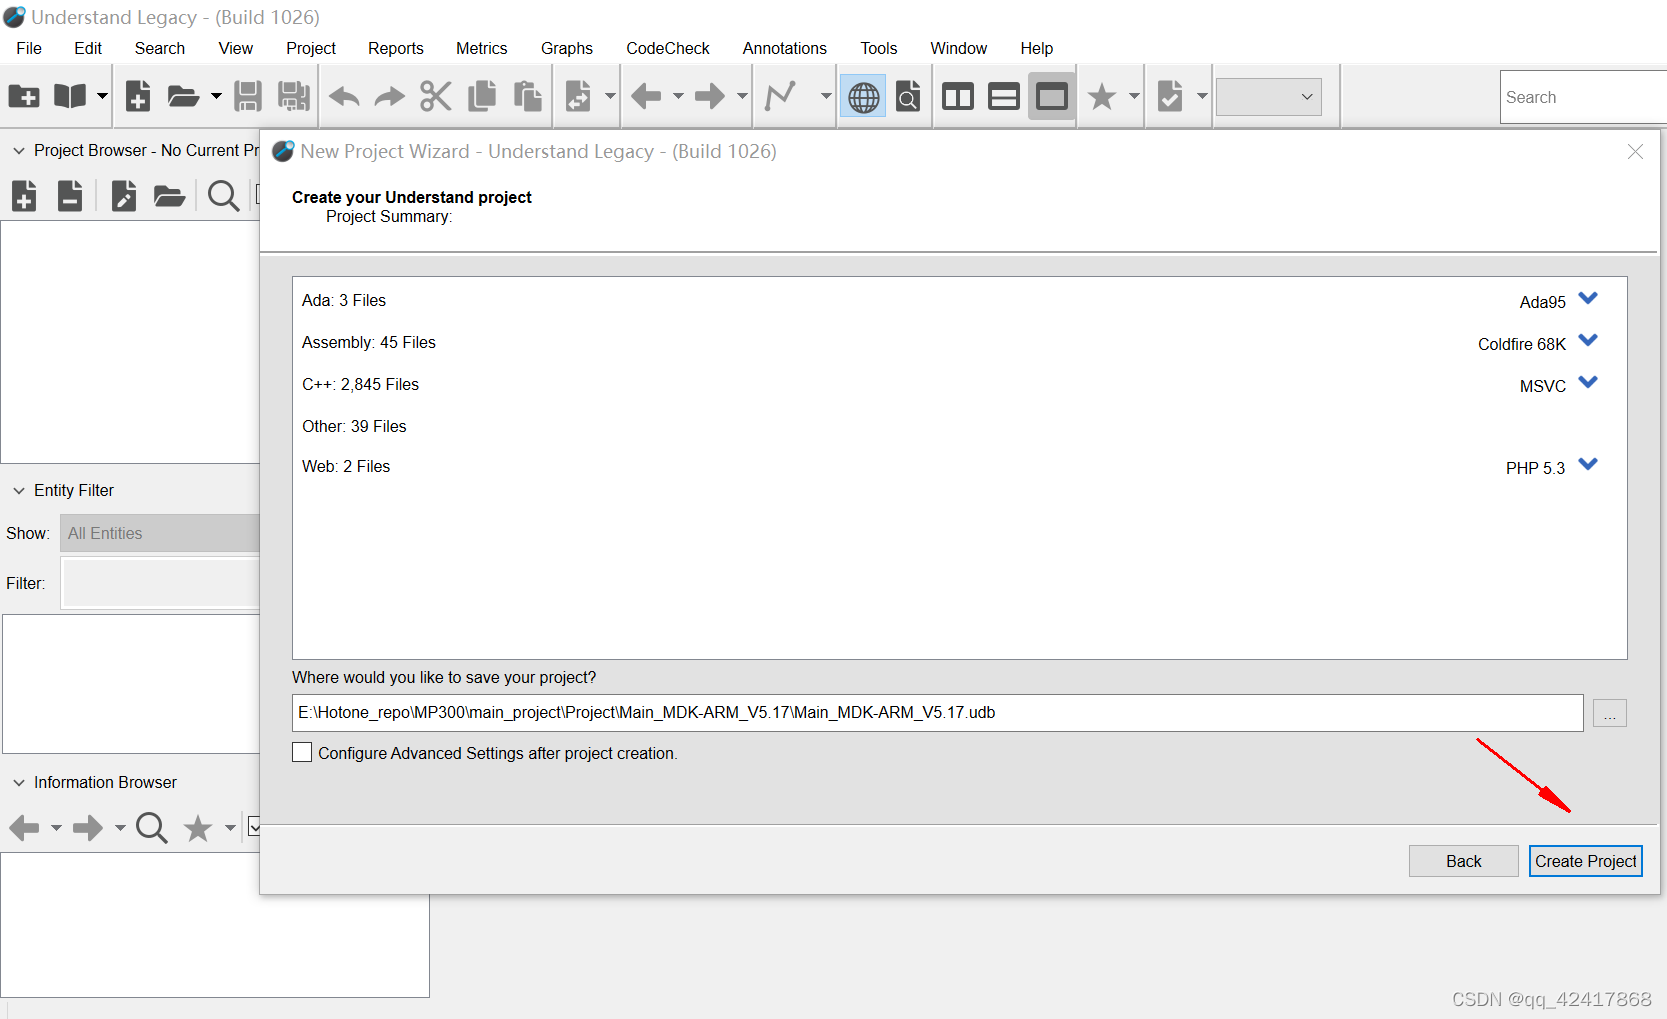Expand the Coldfire 68K assembly dropdown
The width and height of the screenshot is (1667, 1019).
click(1588, 341)
